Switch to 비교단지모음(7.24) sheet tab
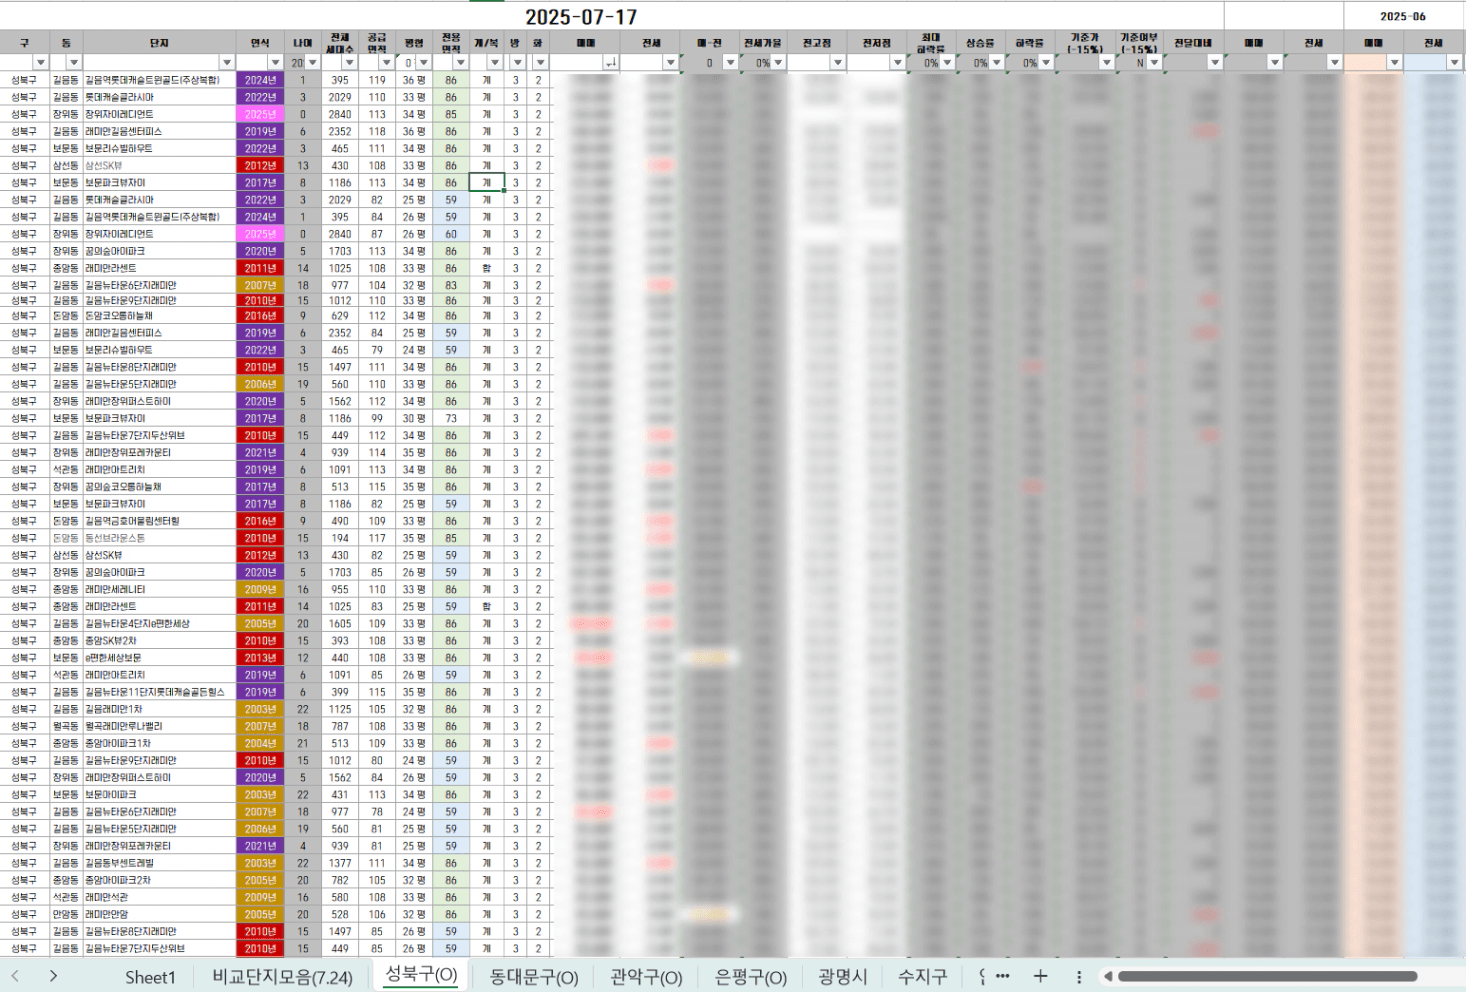This screenshot has width=1466, height=992. point(282,977)
